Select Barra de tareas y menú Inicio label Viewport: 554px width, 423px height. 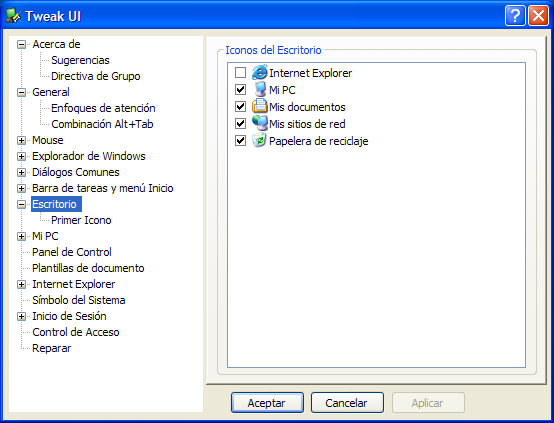tap(102, 188)
